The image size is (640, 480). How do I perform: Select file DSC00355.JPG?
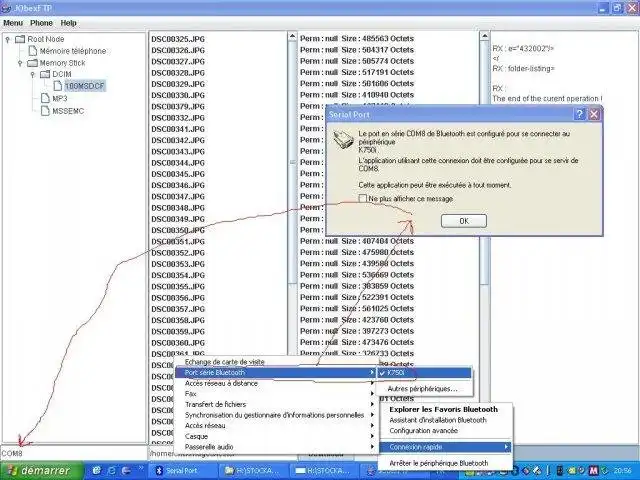(x=178, y=287)
